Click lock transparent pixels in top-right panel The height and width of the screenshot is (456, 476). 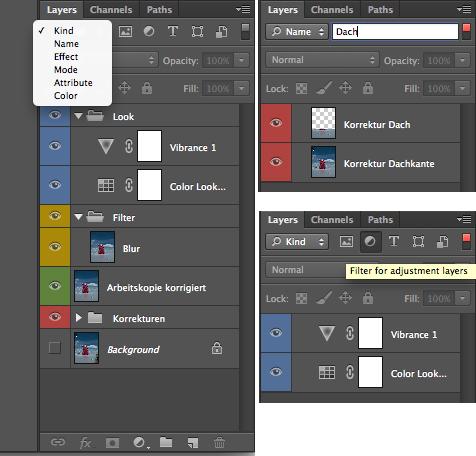(301, 89)
